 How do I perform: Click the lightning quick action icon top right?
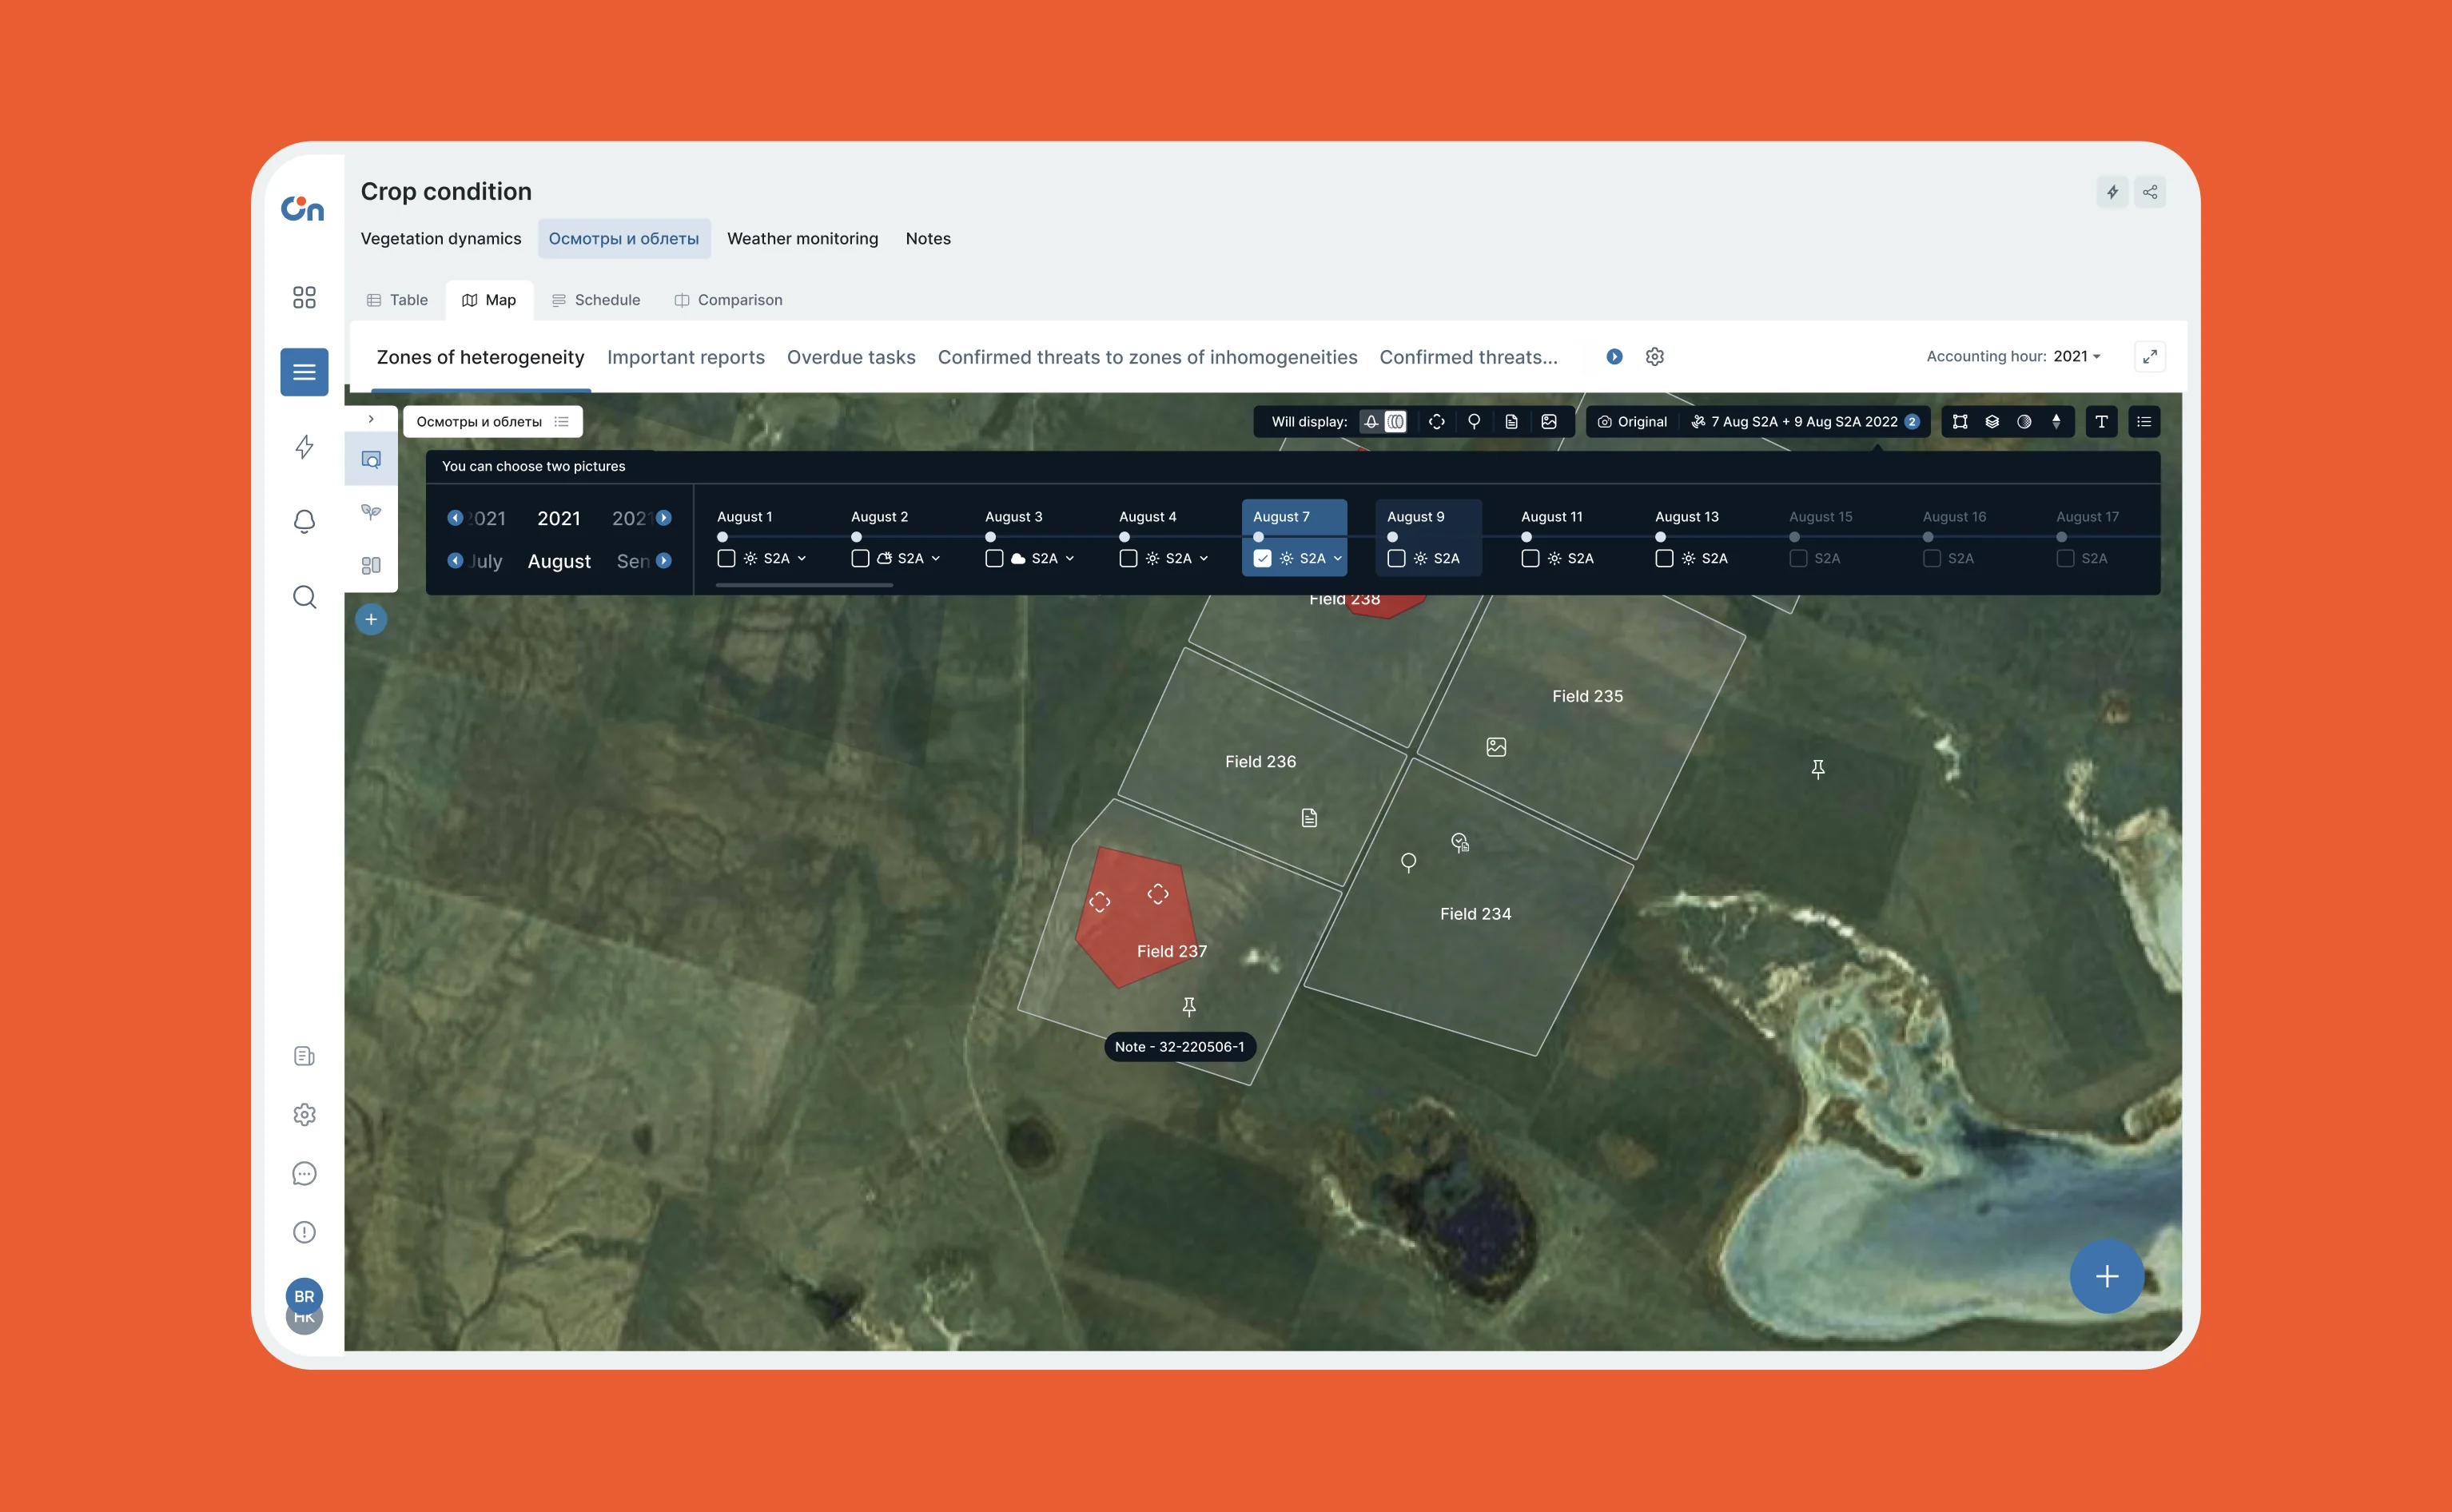coord(2112,192)
